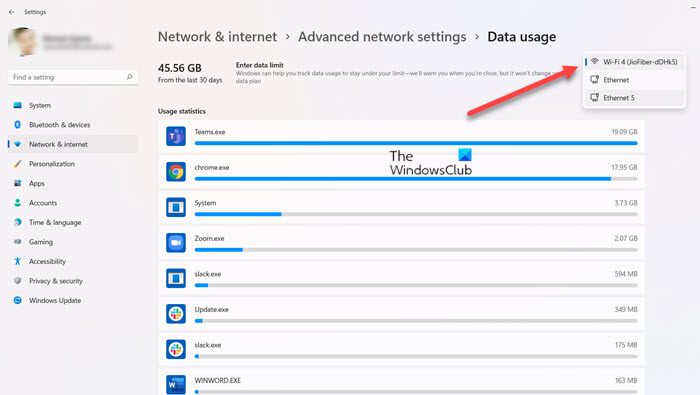Click the user profile picture

[22, 42]
